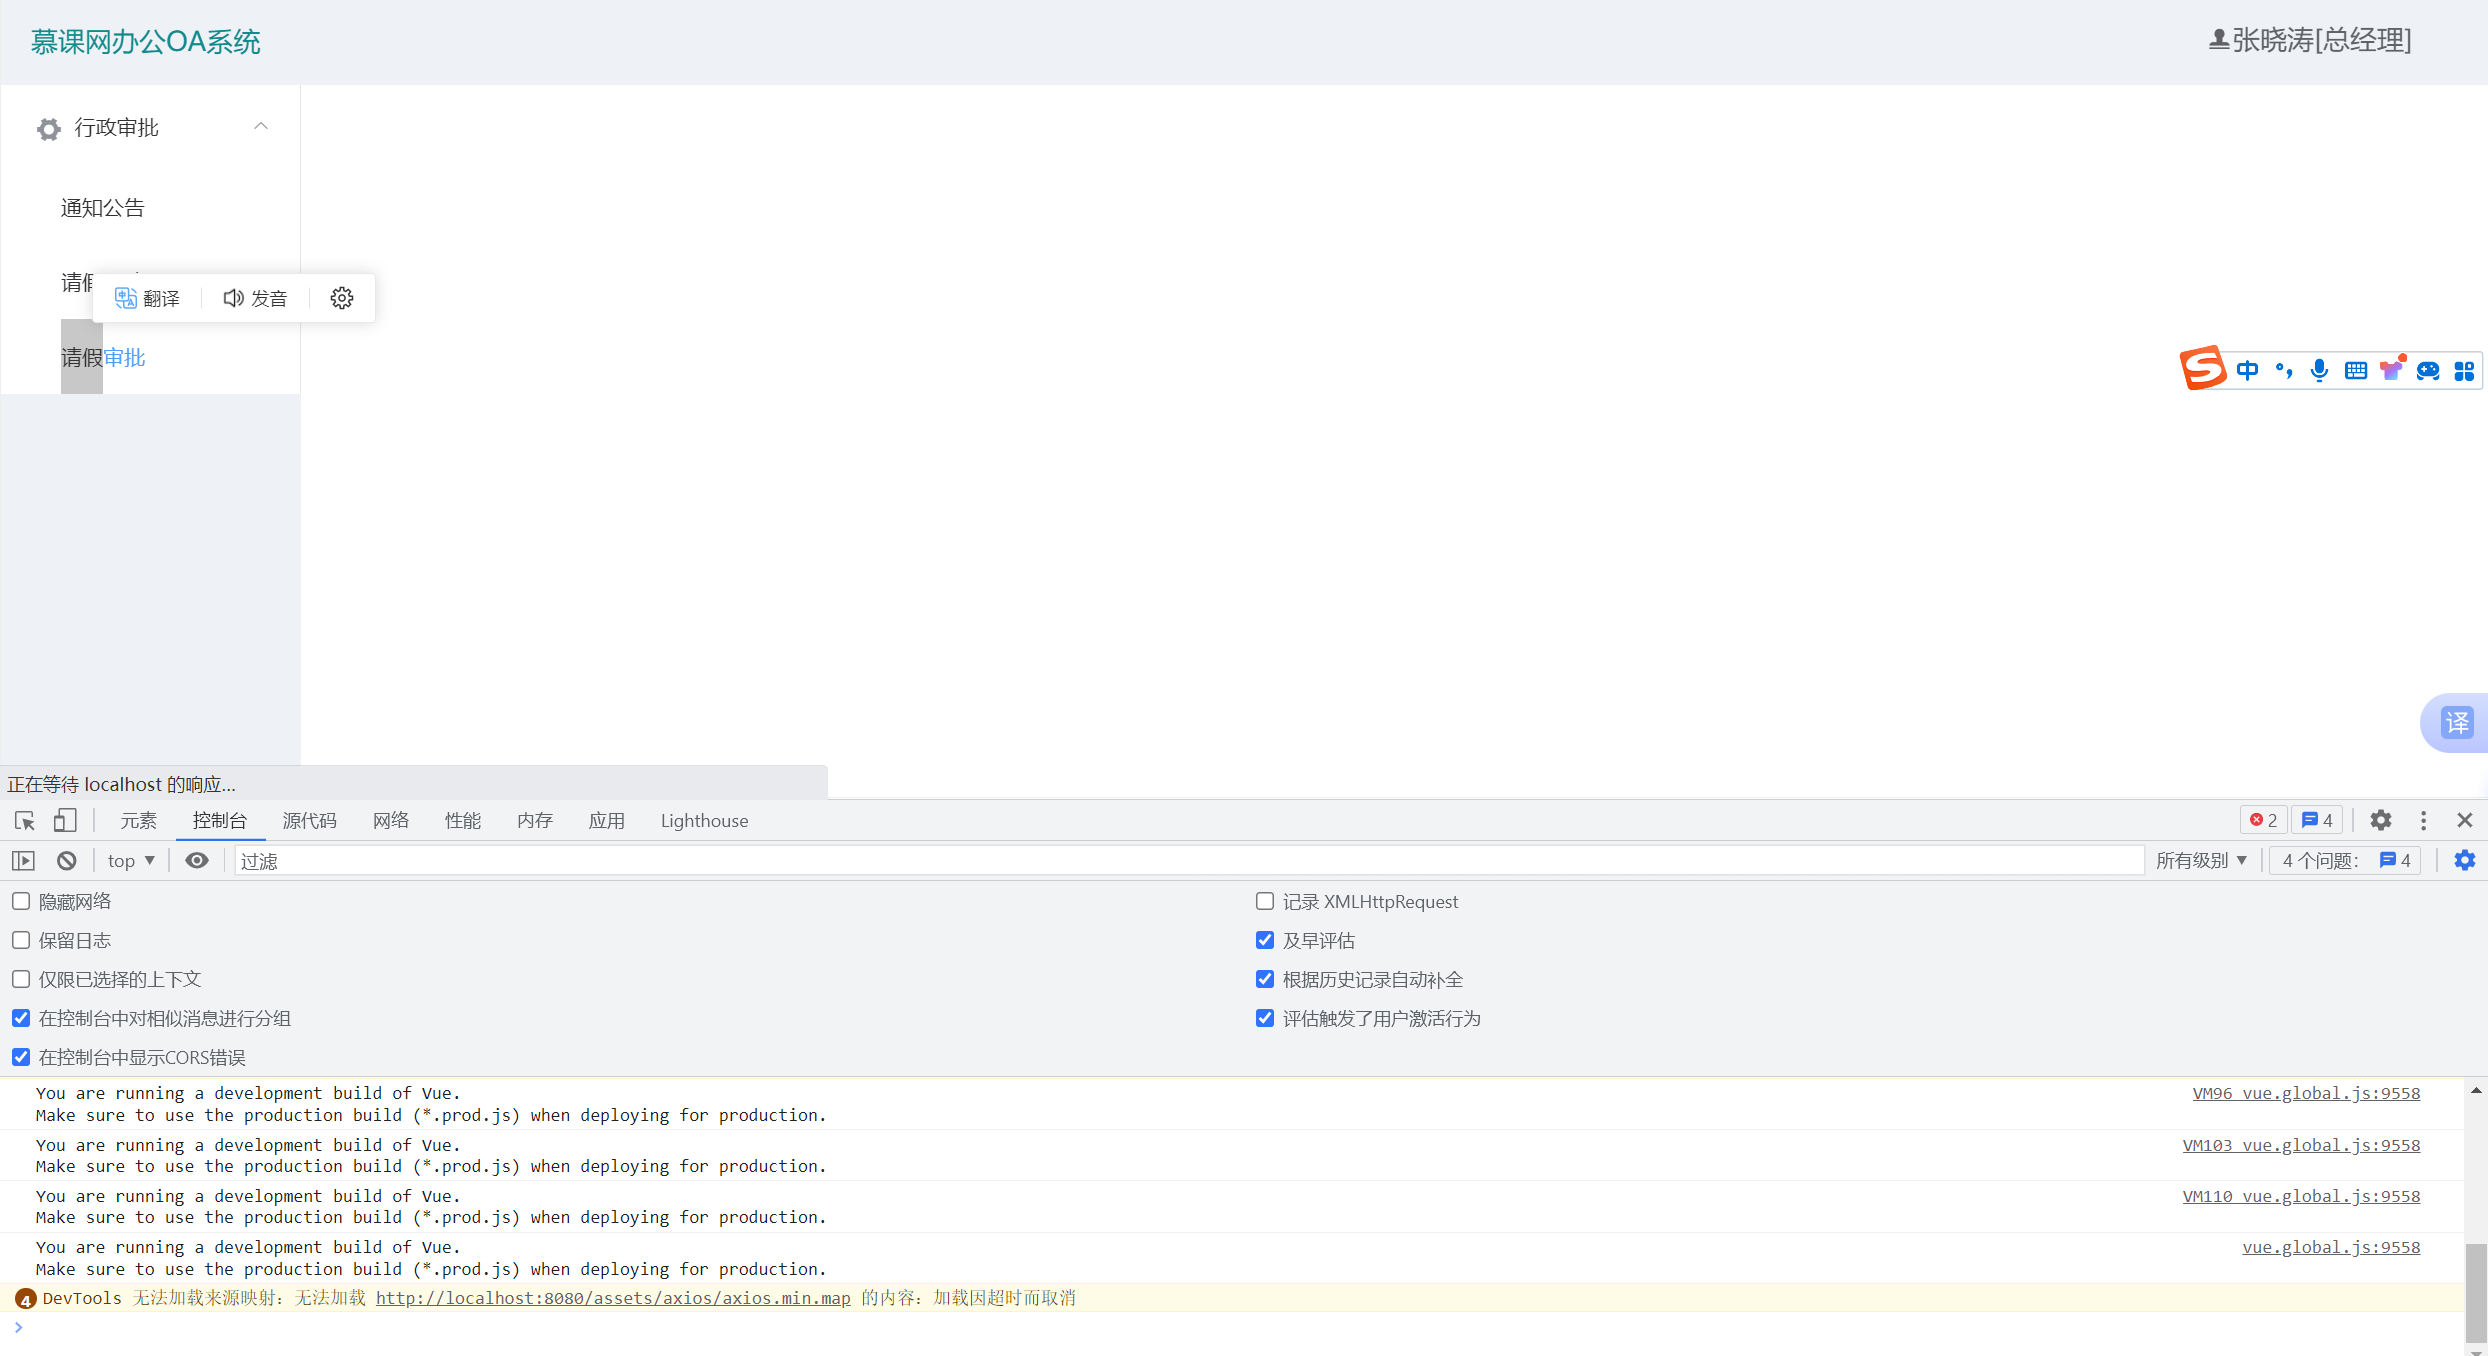Image resolution: width=2488 pixels, height=1356 pixels.
Task: Click the console prompt input line
Action: 1240,1328
